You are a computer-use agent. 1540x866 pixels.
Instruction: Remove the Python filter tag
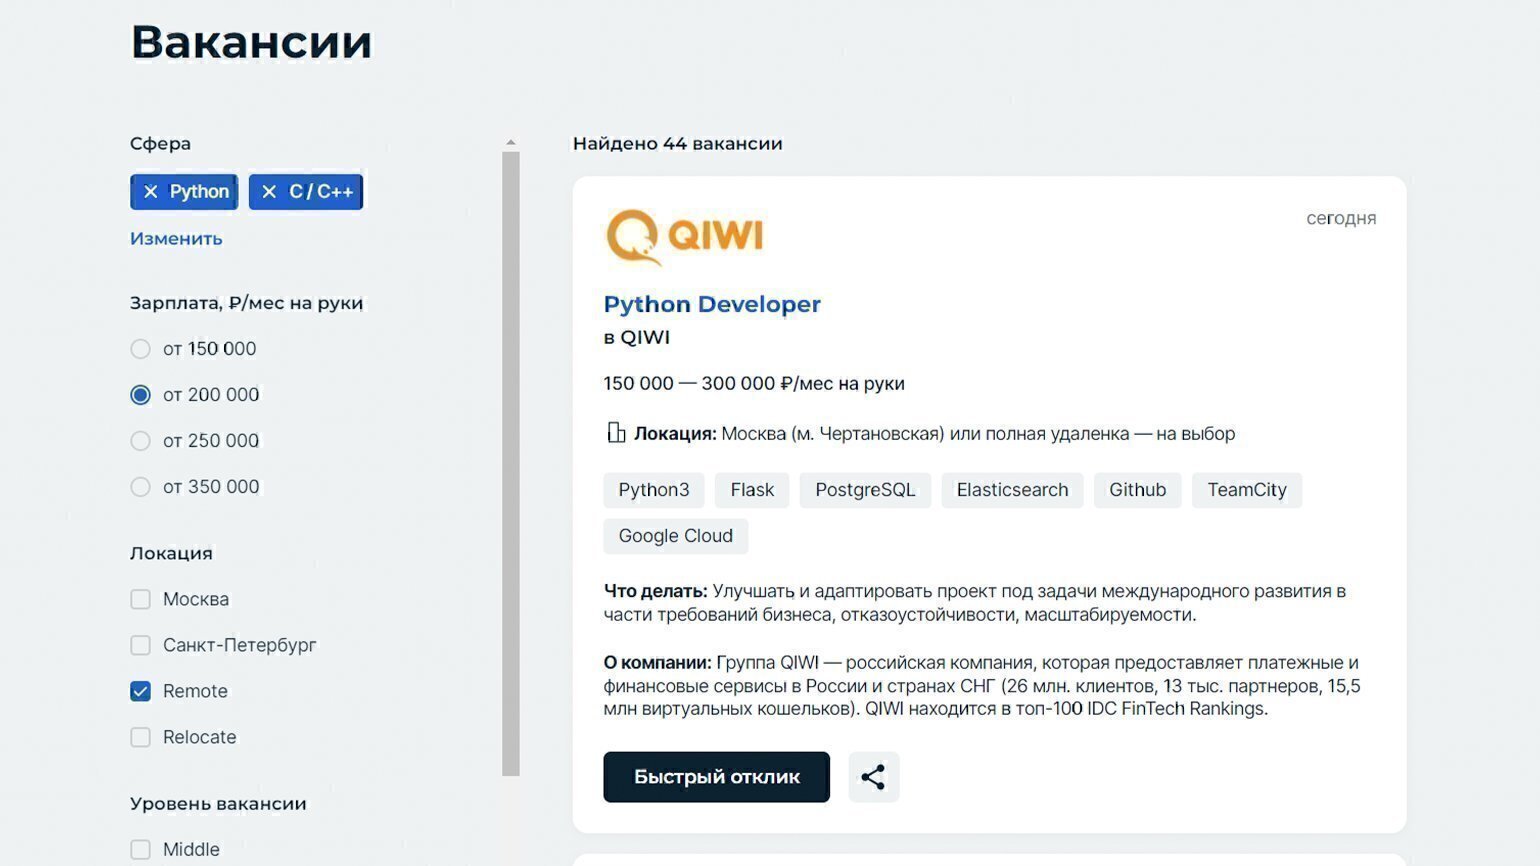point(151,192)
